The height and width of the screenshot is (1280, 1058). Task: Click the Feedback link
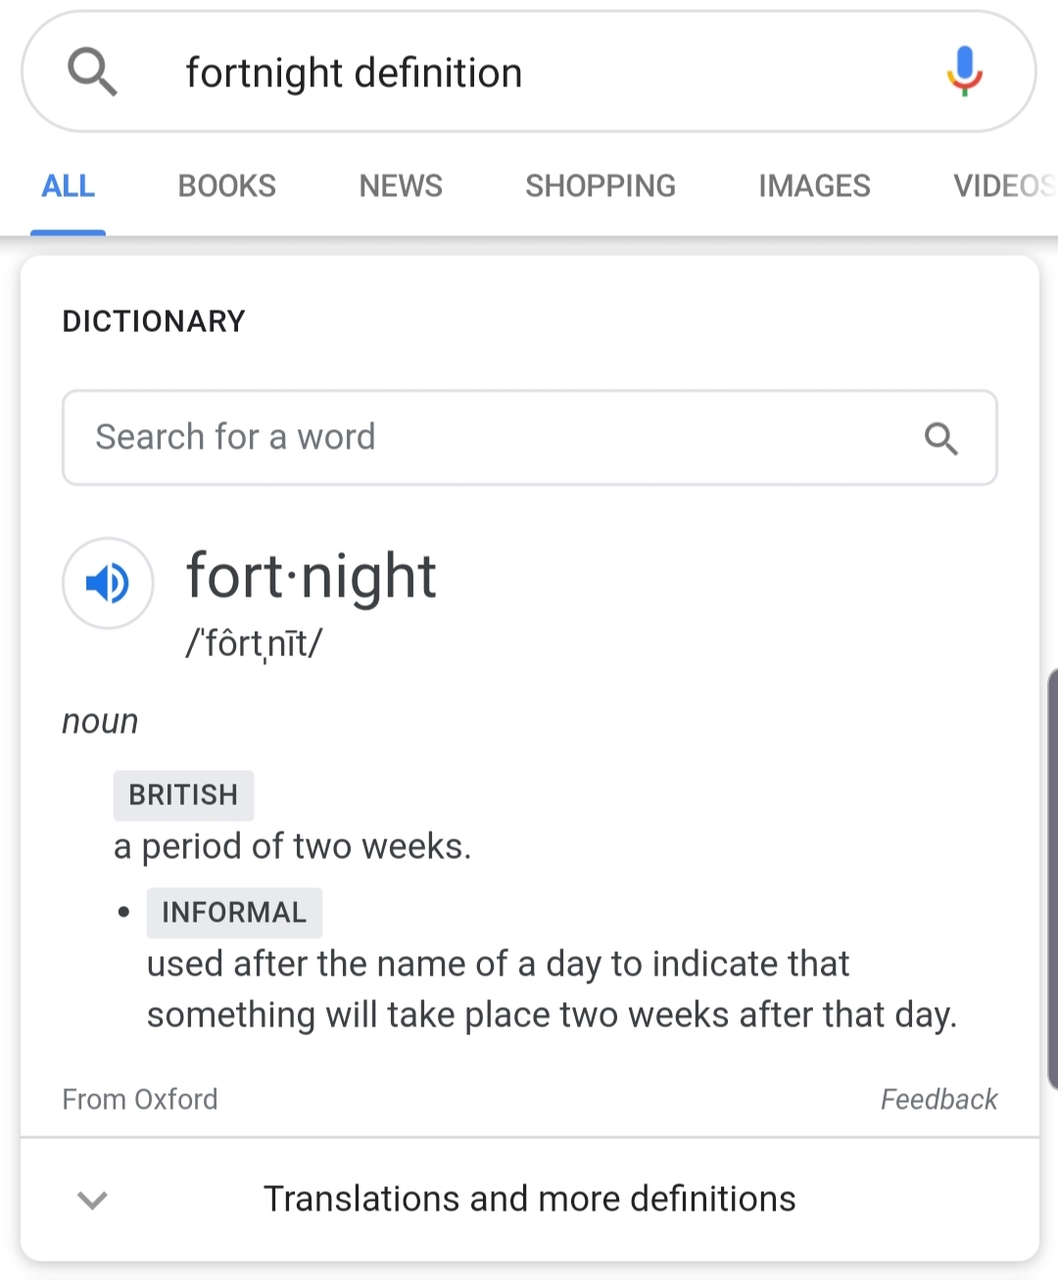938,1099
